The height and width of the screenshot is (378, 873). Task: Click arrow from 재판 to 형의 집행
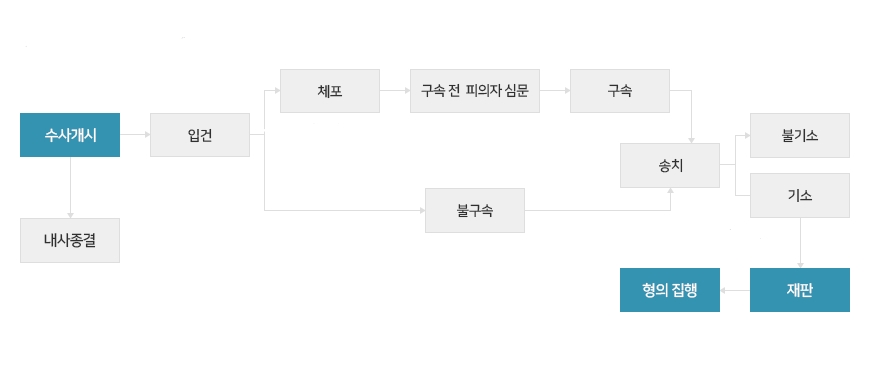735,290
